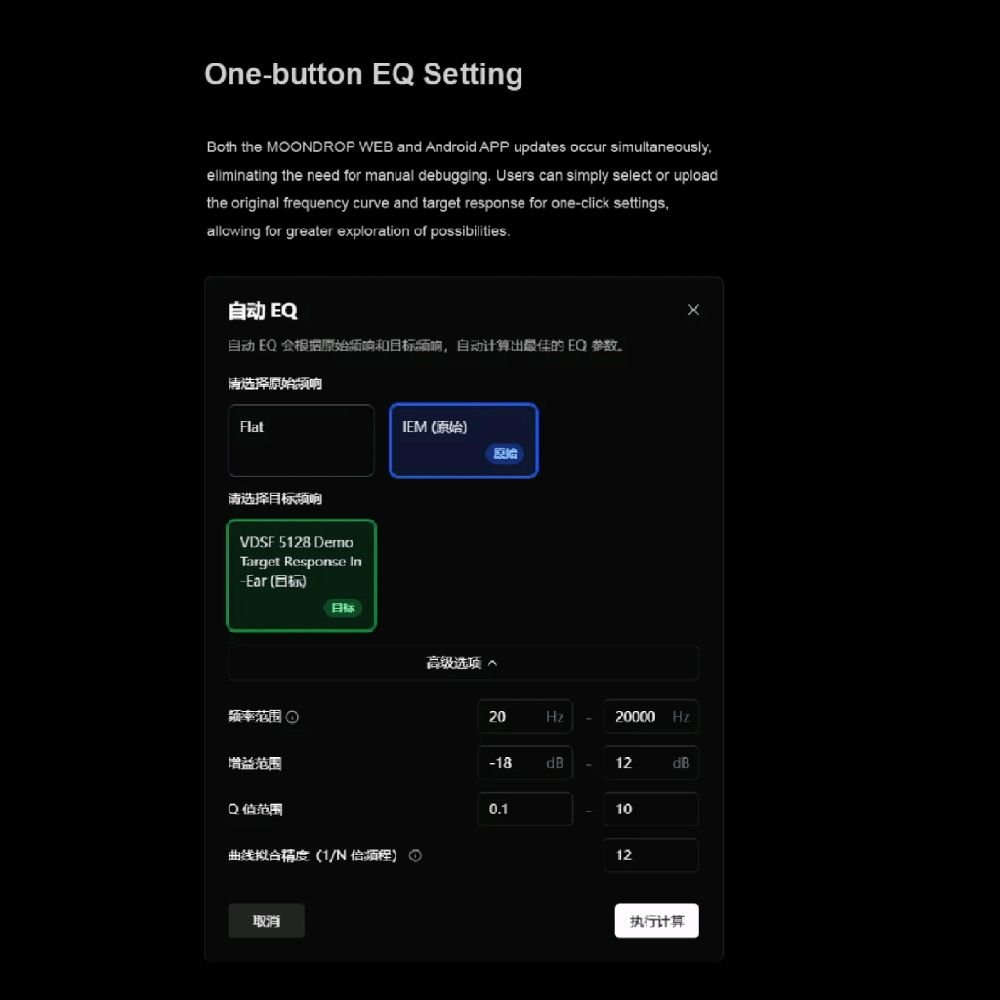The width and height of the screenshot is (1000, 1000).
Task: Click the info icon beside 曲线拟合精度
Action: [415, 856]
